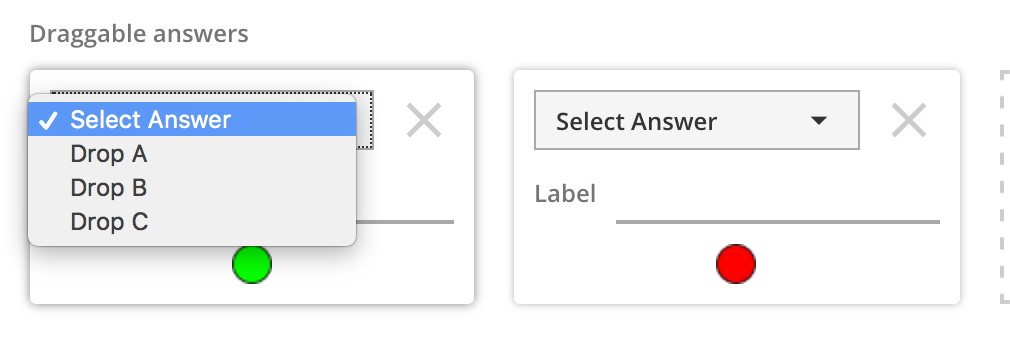Viewport: 1010px width, 362px height.
Task: Click the dashed placeholder card at the right edge
Action: tap(1005, 186)
